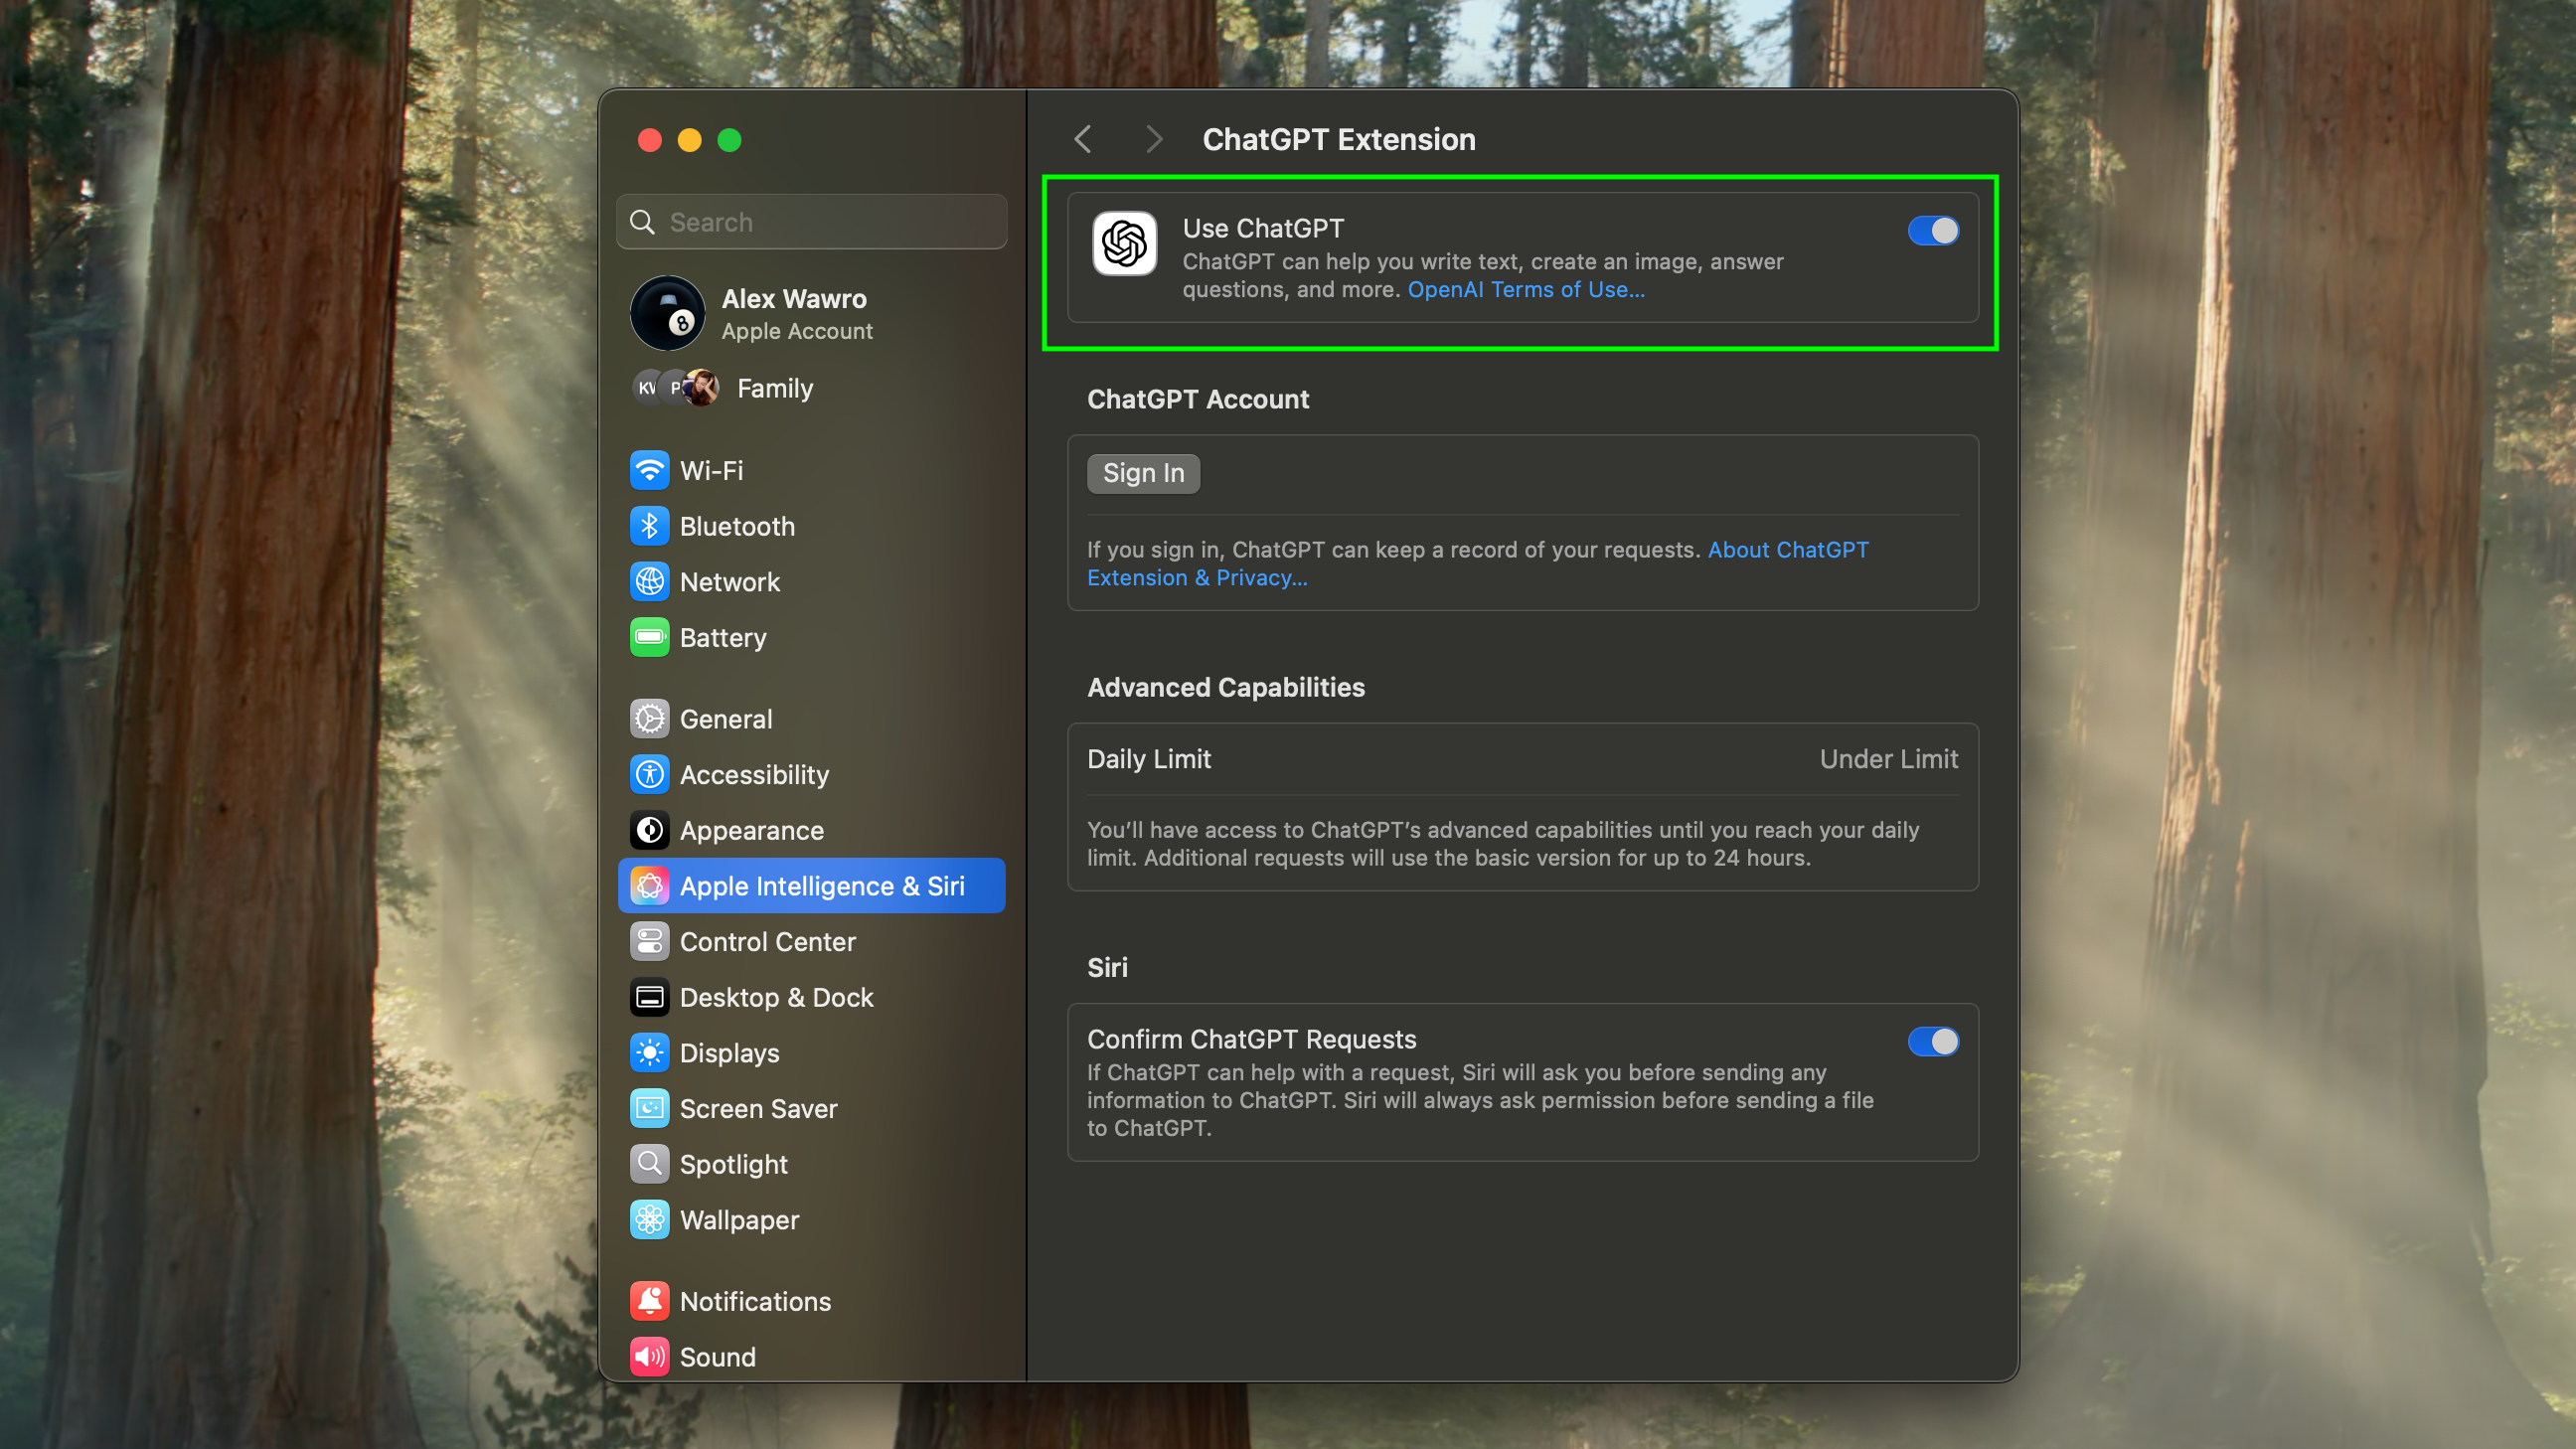This screenshot has height=1449, width=2576.
Task: Select Spotlight in the sidebar
Action: pyautogui.click(x=733, y=1164)
